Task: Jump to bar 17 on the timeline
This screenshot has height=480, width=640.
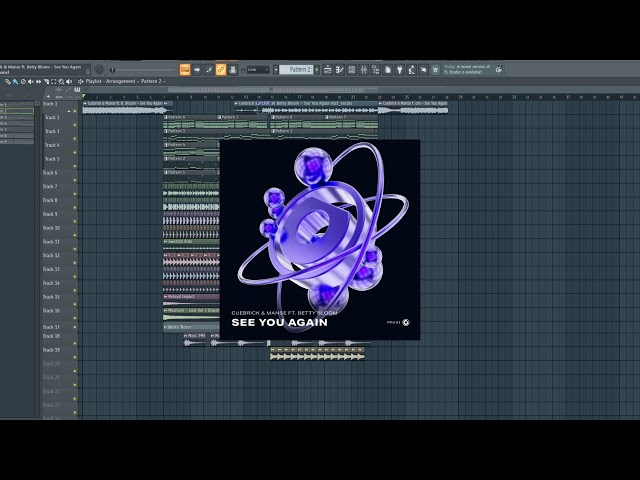Action: 299,97
